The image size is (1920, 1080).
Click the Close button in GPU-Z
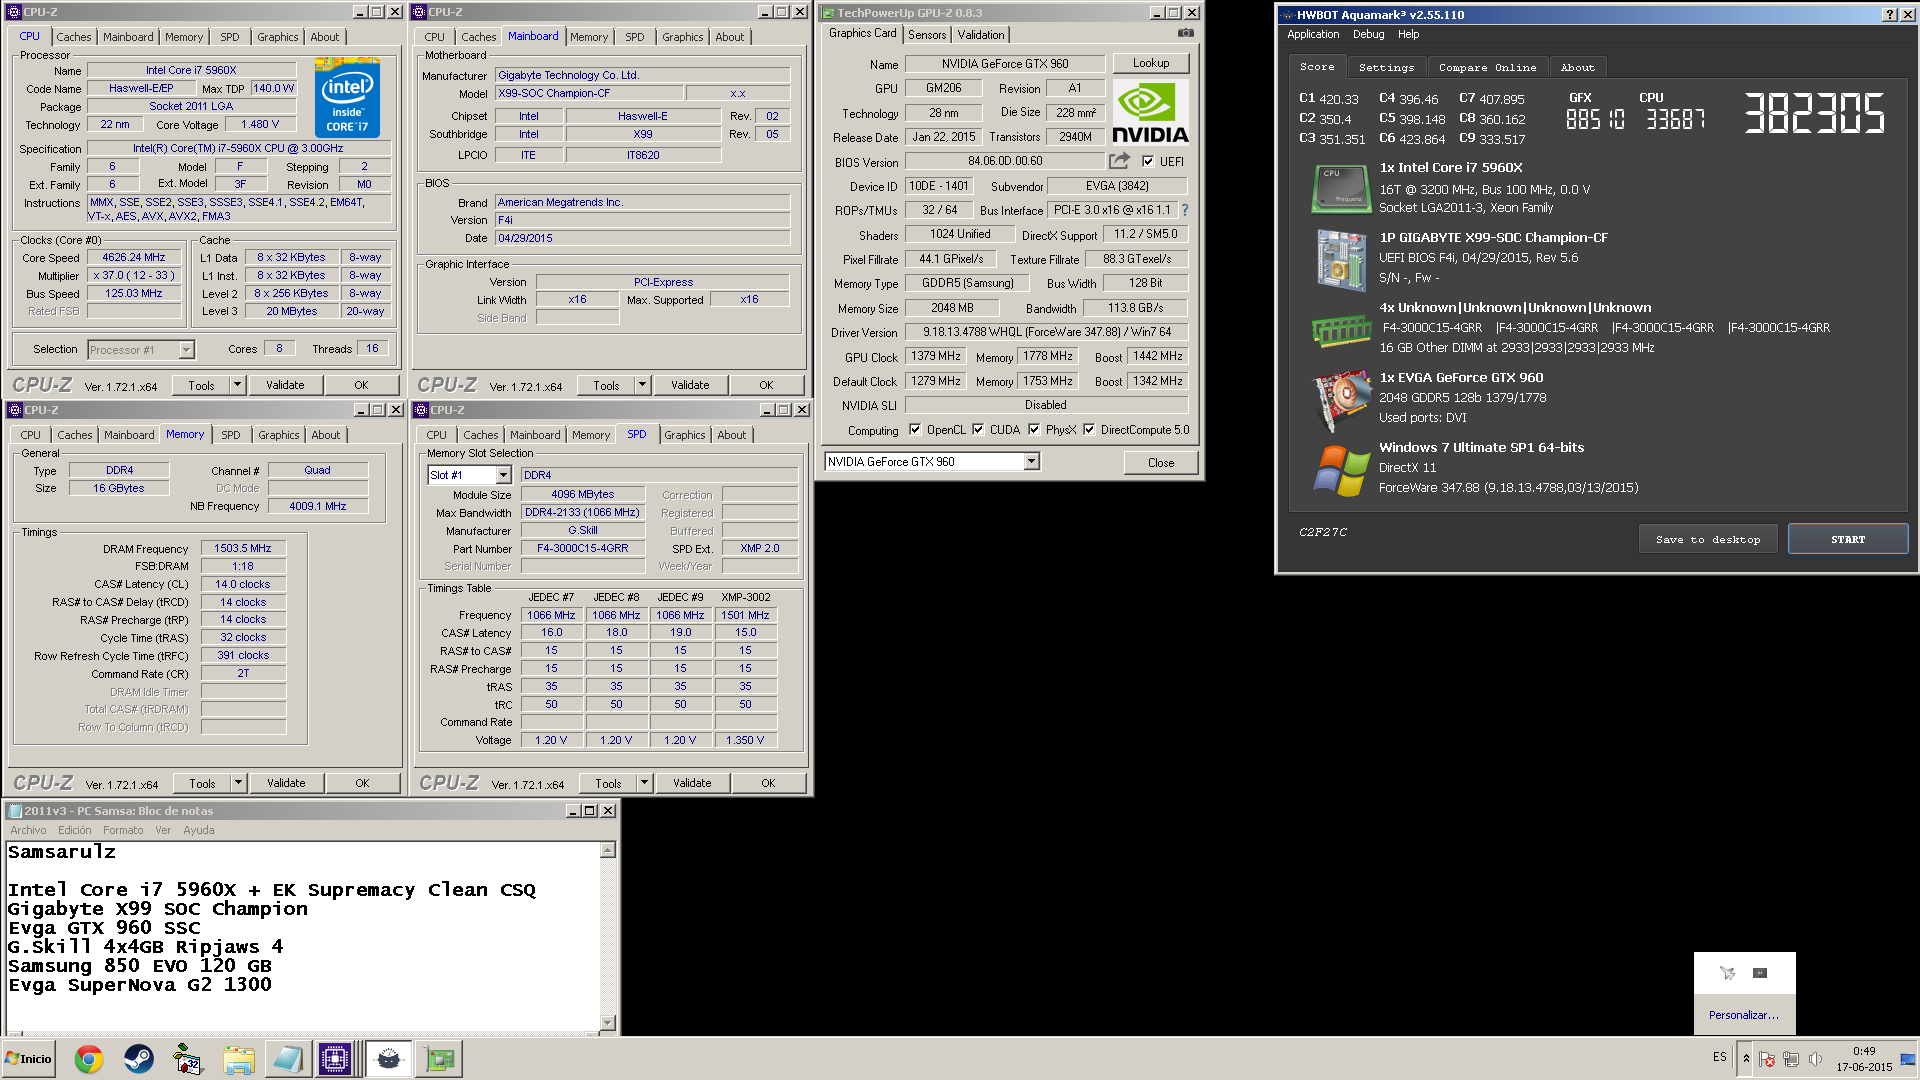click(x=1161, y=463)
